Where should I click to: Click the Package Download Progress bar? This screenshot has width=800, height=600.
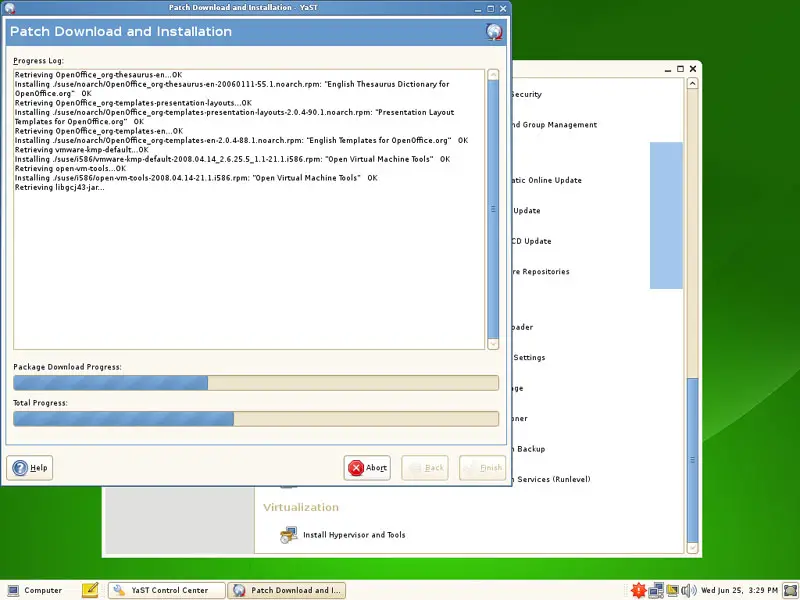256,383
